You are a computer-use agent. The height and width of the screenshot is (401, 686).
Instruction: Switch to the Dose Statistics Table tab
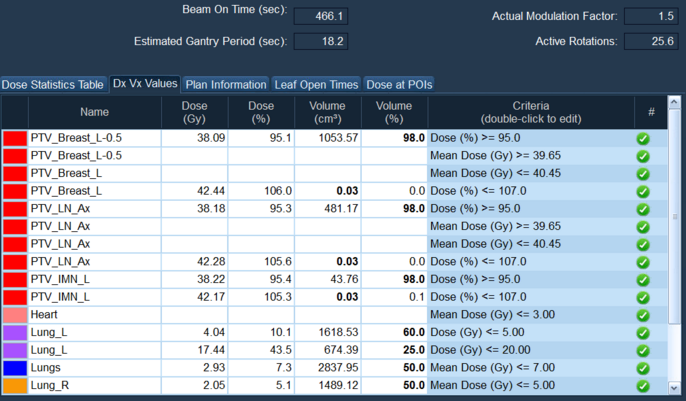[52, 85]
